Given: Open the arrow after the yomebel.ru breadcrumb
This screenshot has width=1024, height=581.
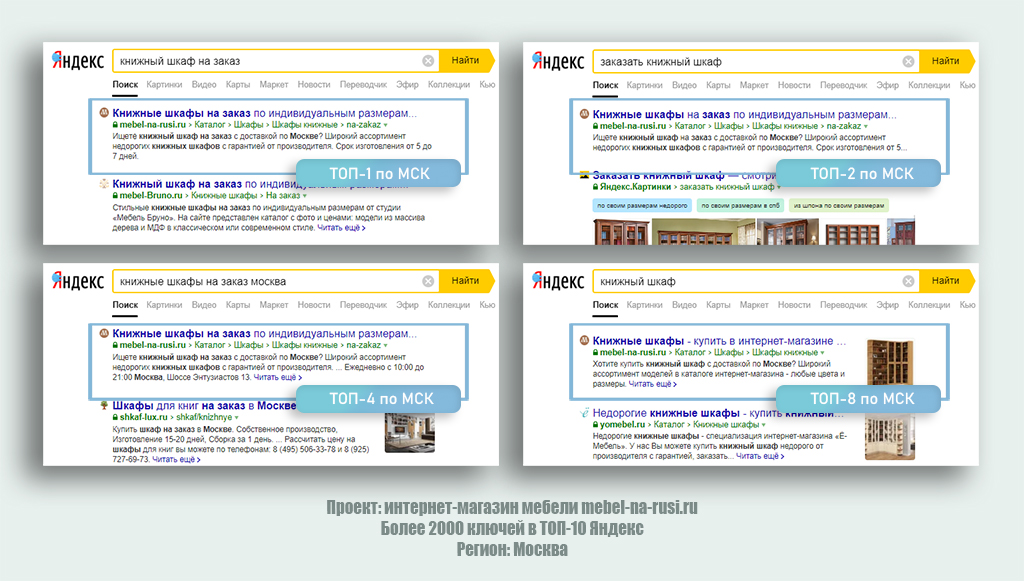Looking at the screenshot, I should (x=763, y=425).
